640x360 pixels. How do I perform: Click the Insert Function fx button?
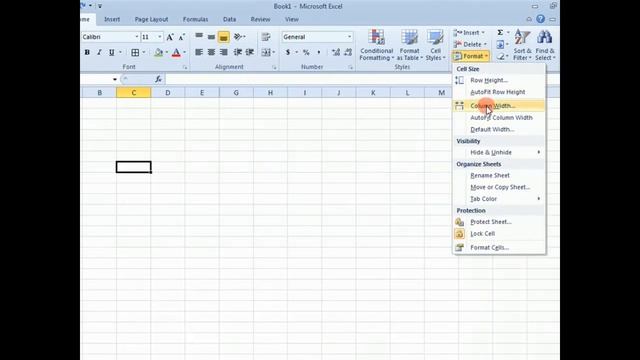[x=158, y=79]
